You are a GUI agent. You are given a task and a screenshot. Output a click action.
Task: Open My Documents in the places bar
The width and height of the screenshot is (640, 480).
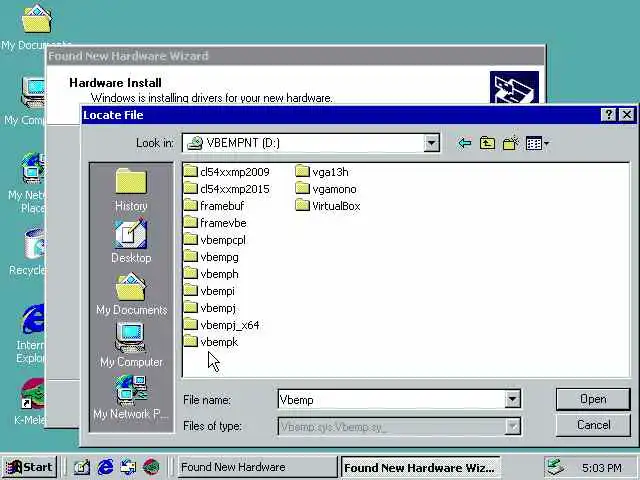[x=131, y=294]
